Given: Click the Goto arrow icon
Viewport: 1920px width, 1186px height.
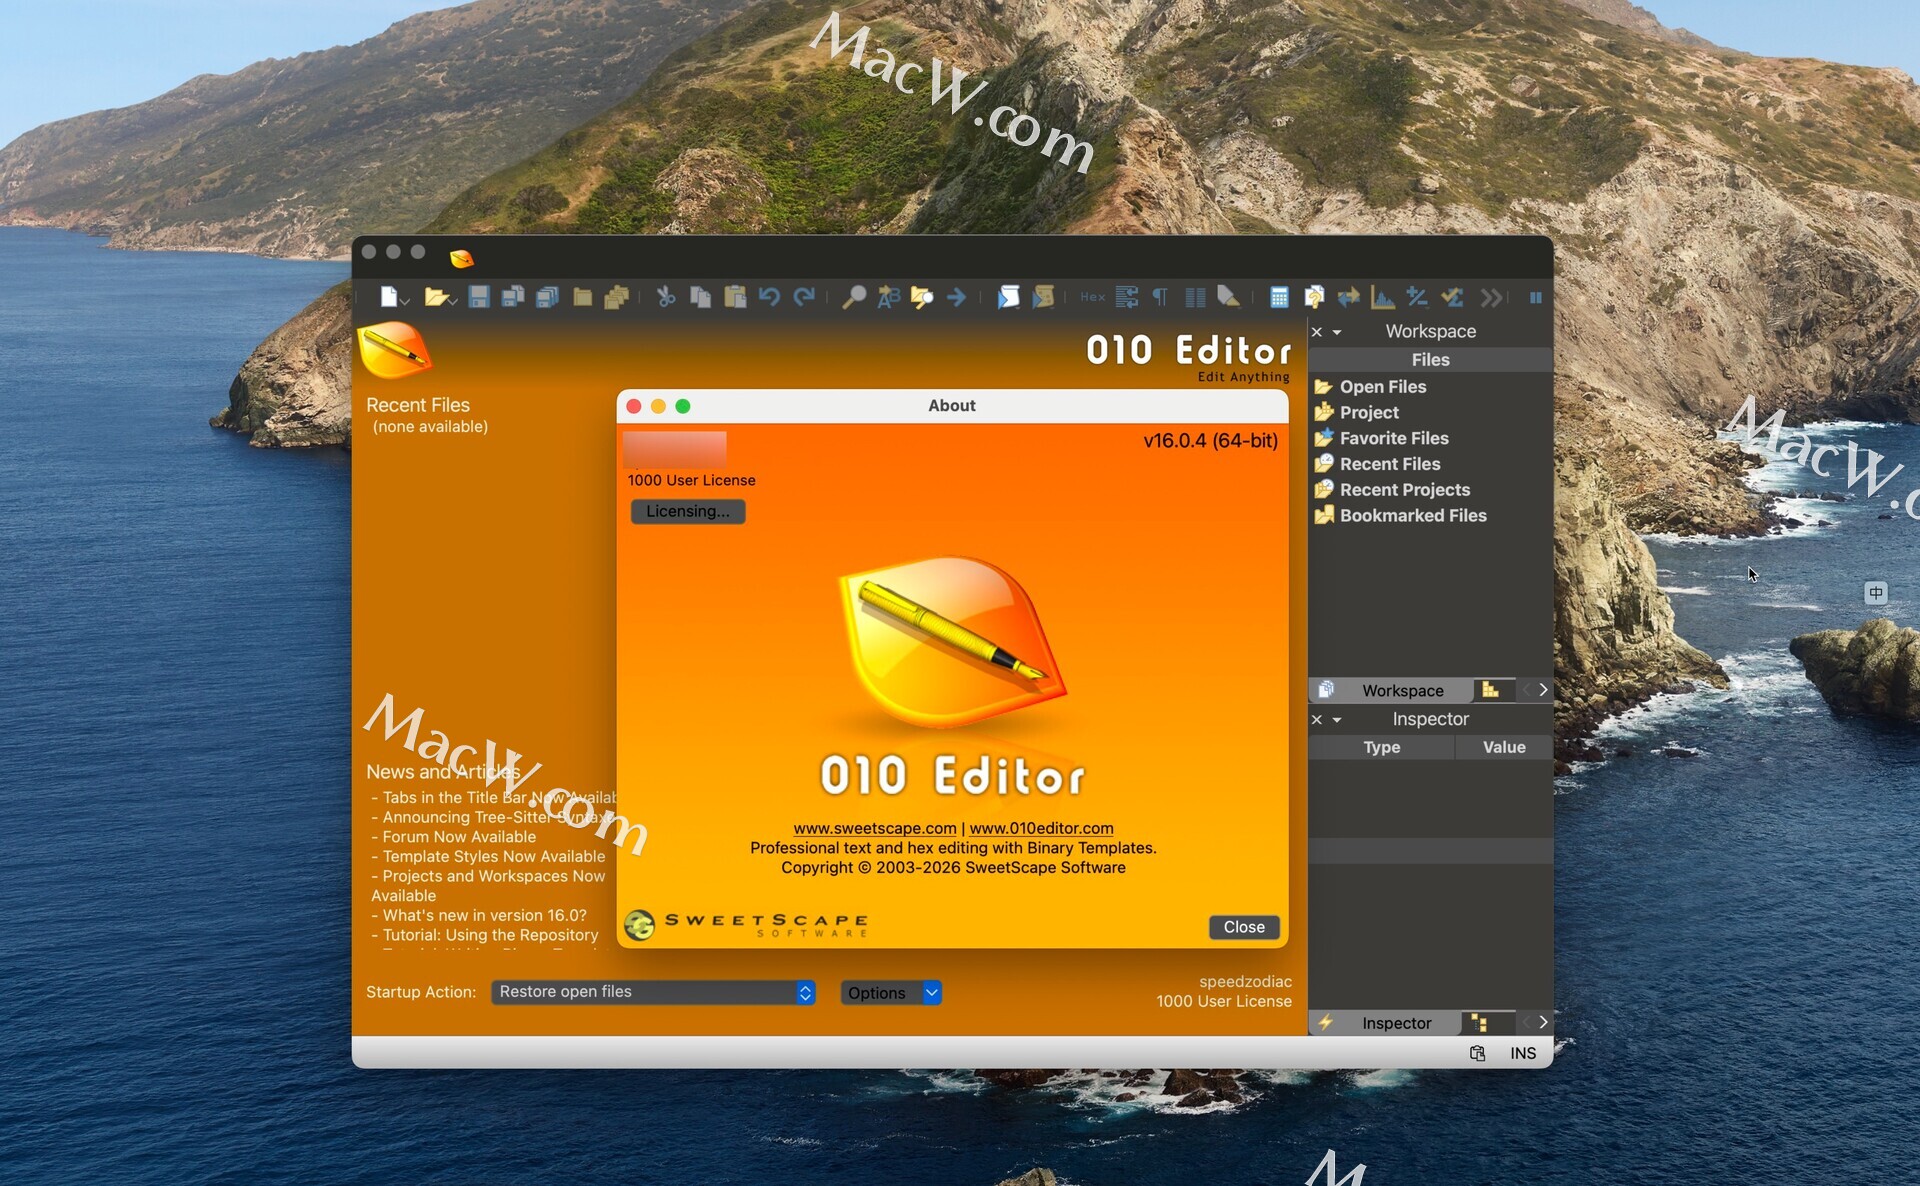Looking at the screenshot, I should click(957, 297).
